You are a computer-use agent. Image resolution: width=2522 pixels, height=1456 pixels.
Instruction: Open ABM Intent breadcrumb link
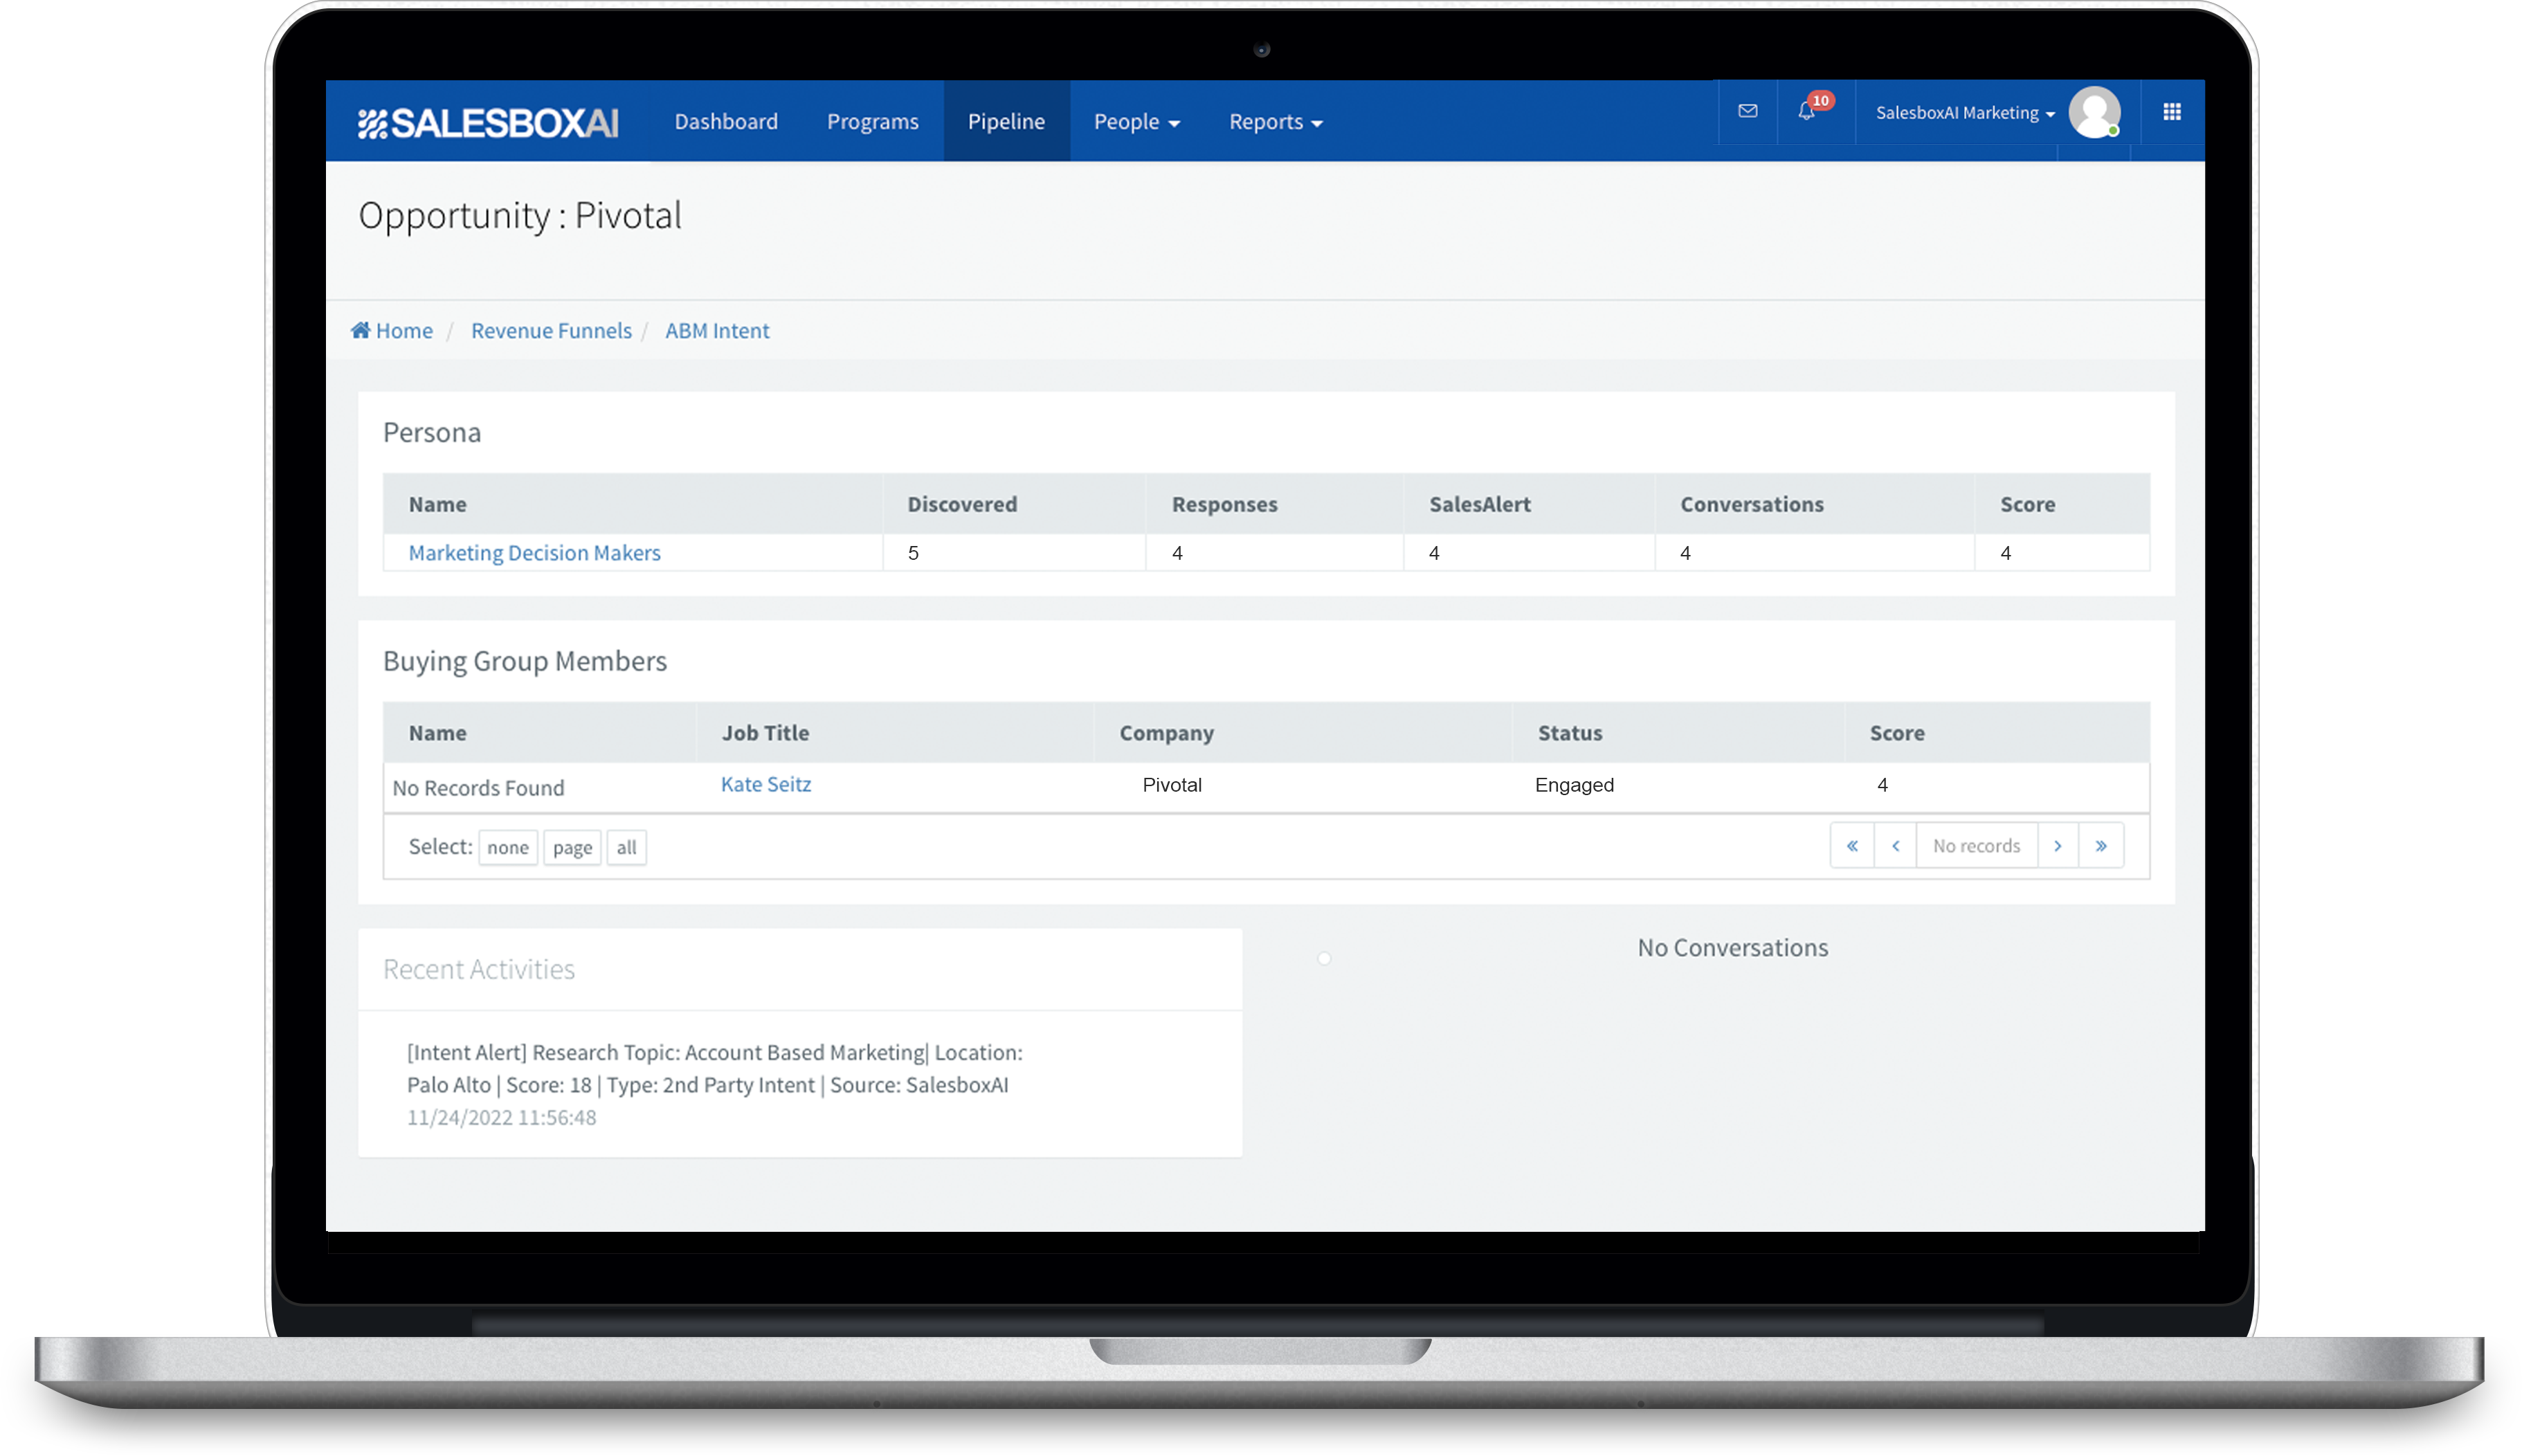[x=717, y=330]
